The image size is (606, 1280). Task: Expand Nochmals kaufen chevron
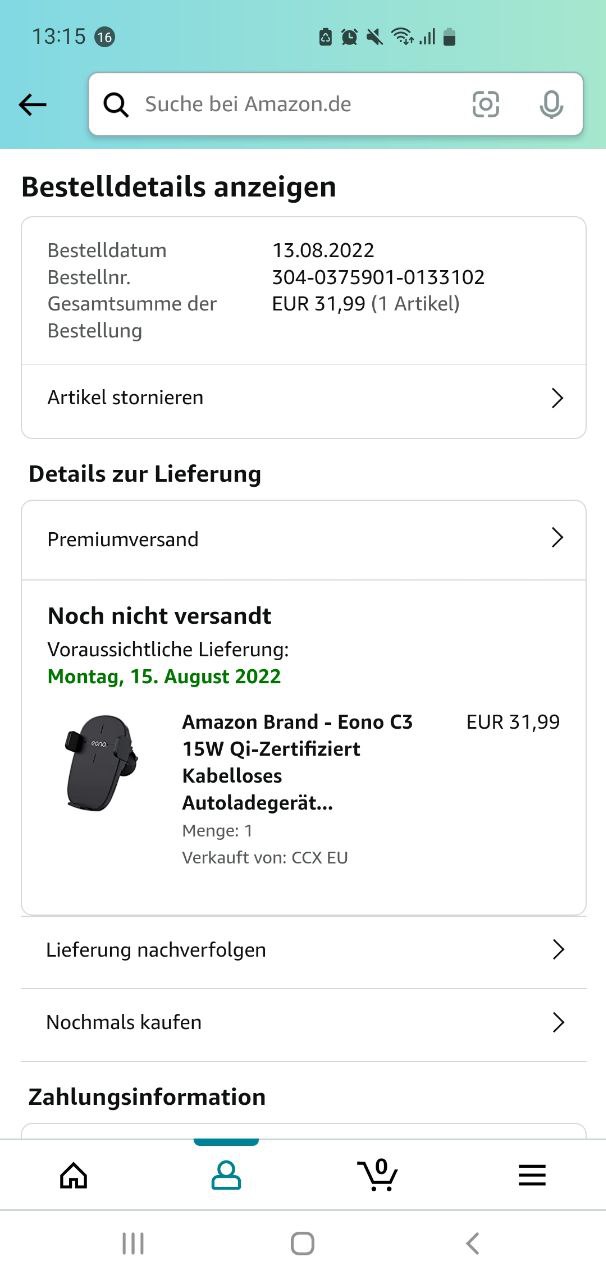coord(558,1022)
